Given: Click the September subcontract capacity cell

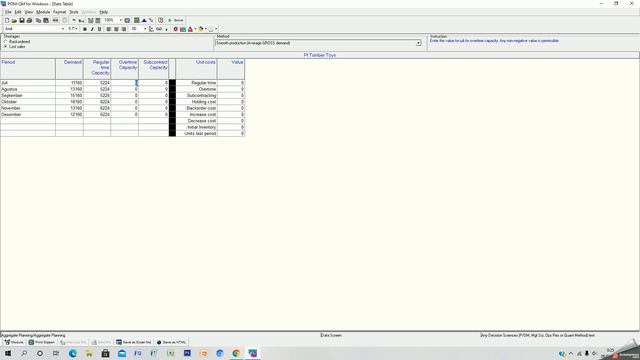Looking at the screenshot, I should (x=153, y=95).
